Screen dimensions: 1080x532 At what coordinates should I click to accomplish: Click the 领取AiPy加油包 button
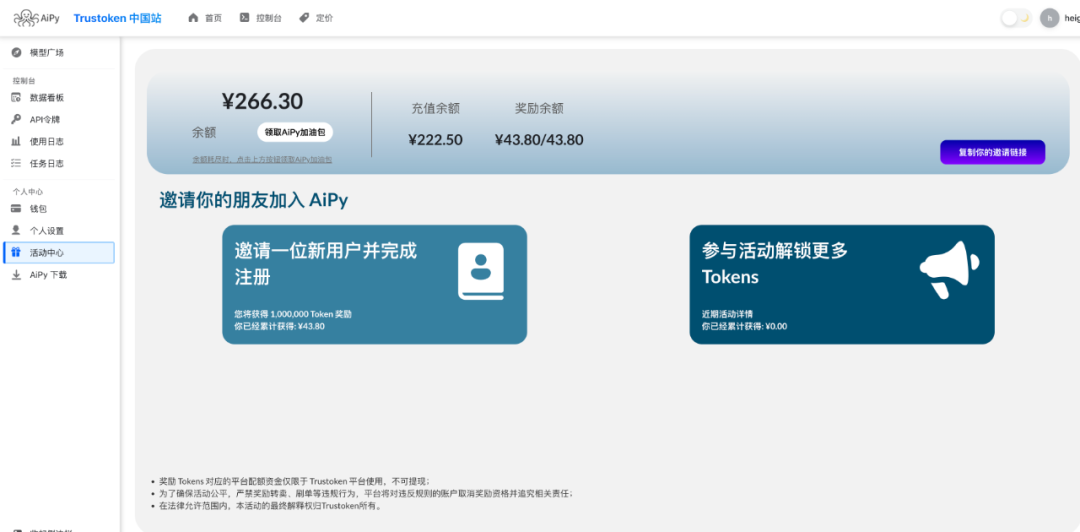pos(295,132)
